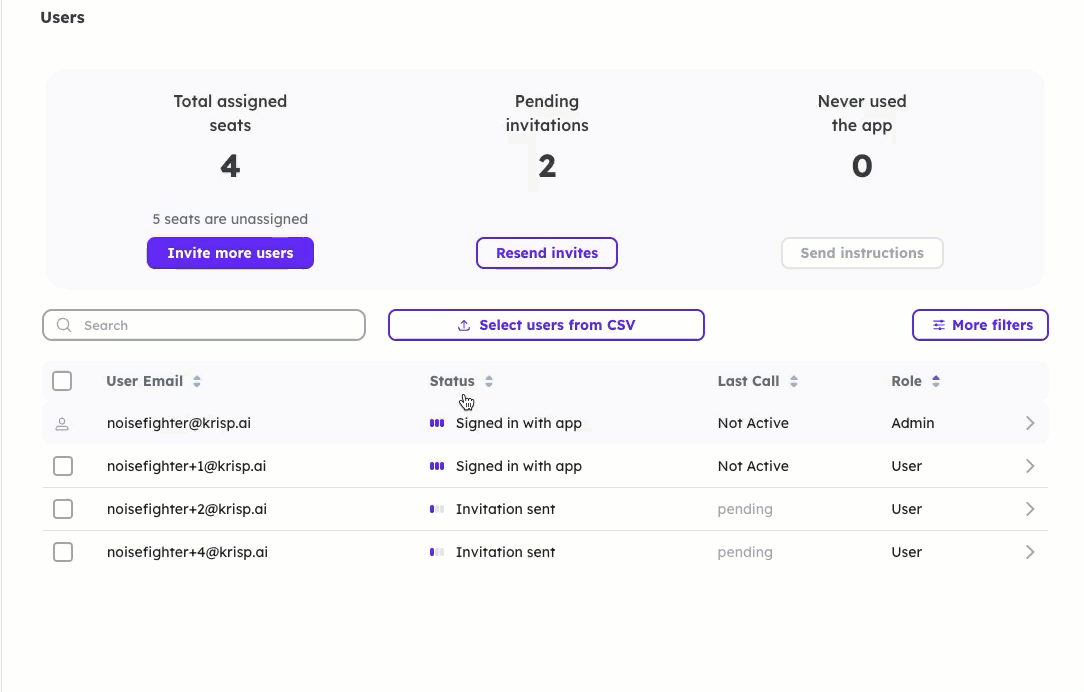Click the status bars icon on noisefighter+4 row
This screenshot has height=692, width=1084.
pyautogui.click(x=437, y=552)
